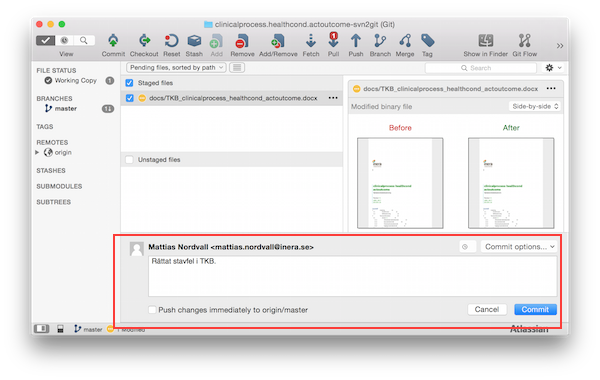Viewport: 600px width, 380px height.
Task: Fetch from remote using Fetch icon
Action: click(311, 41)
